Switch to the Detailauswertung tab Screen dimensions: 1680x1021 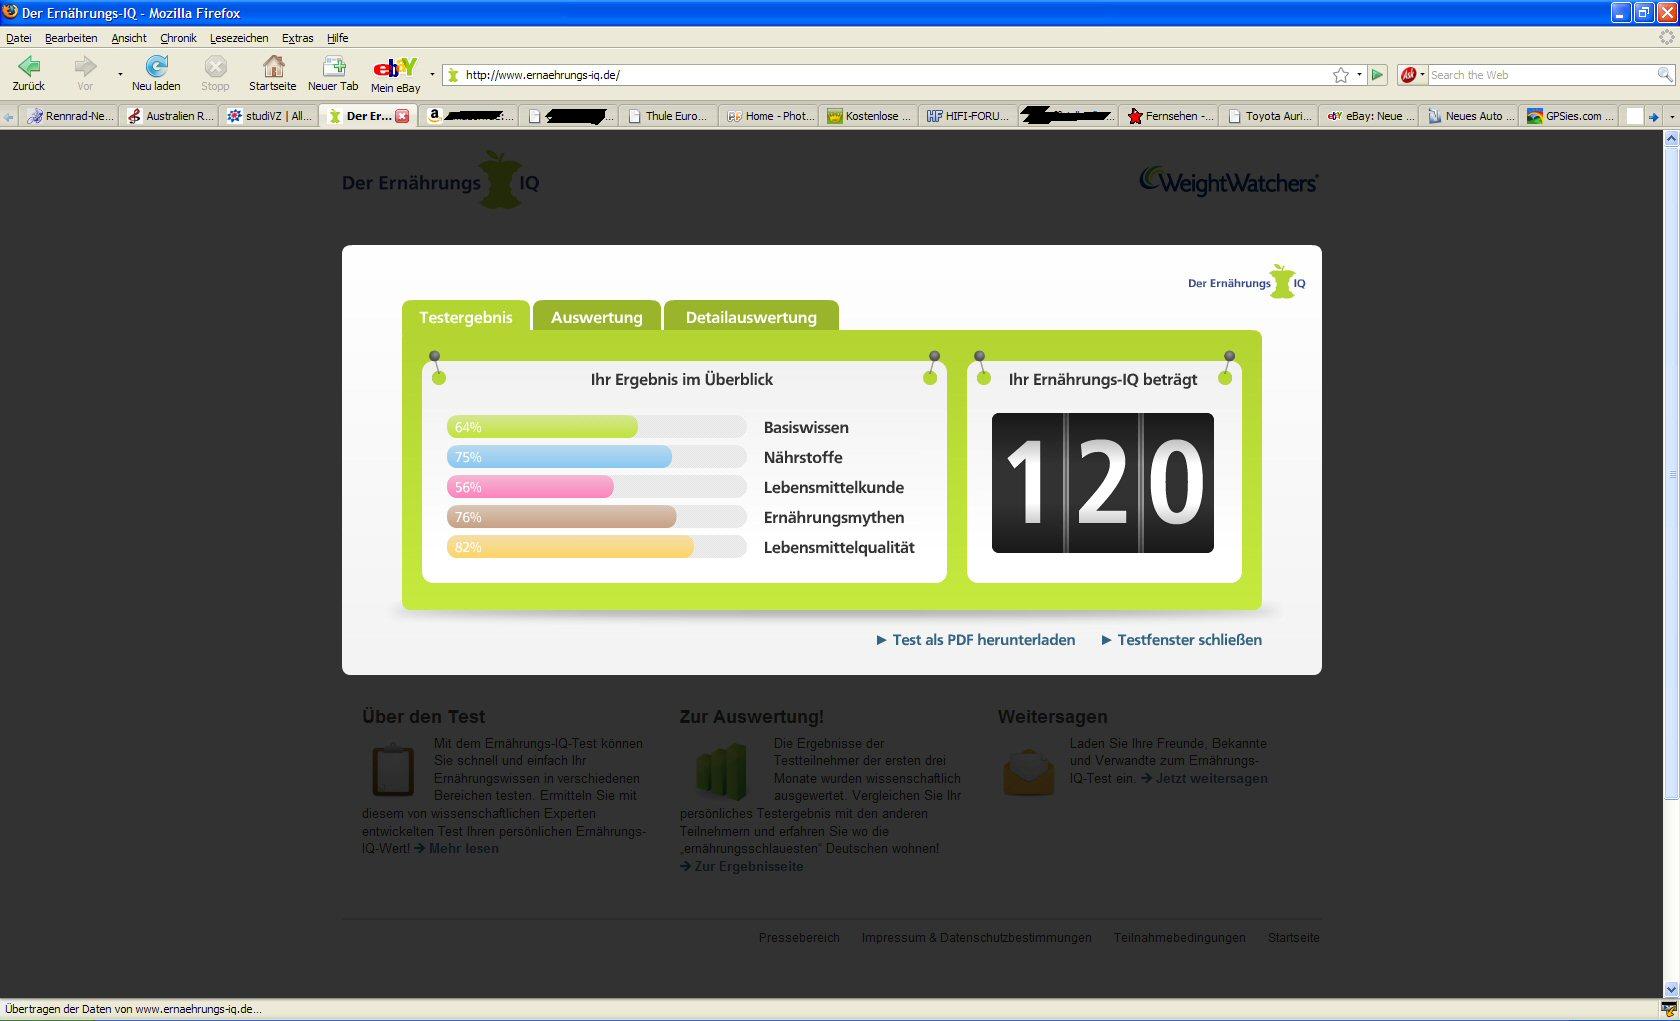pyautogui.click(x=751, y=317)
